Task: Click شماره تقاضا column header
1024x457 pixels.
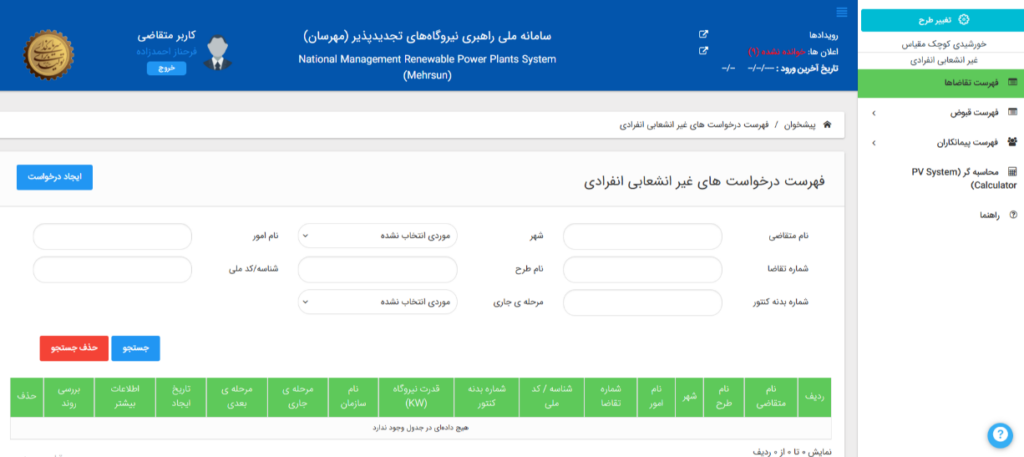Action: coord(611,397)
